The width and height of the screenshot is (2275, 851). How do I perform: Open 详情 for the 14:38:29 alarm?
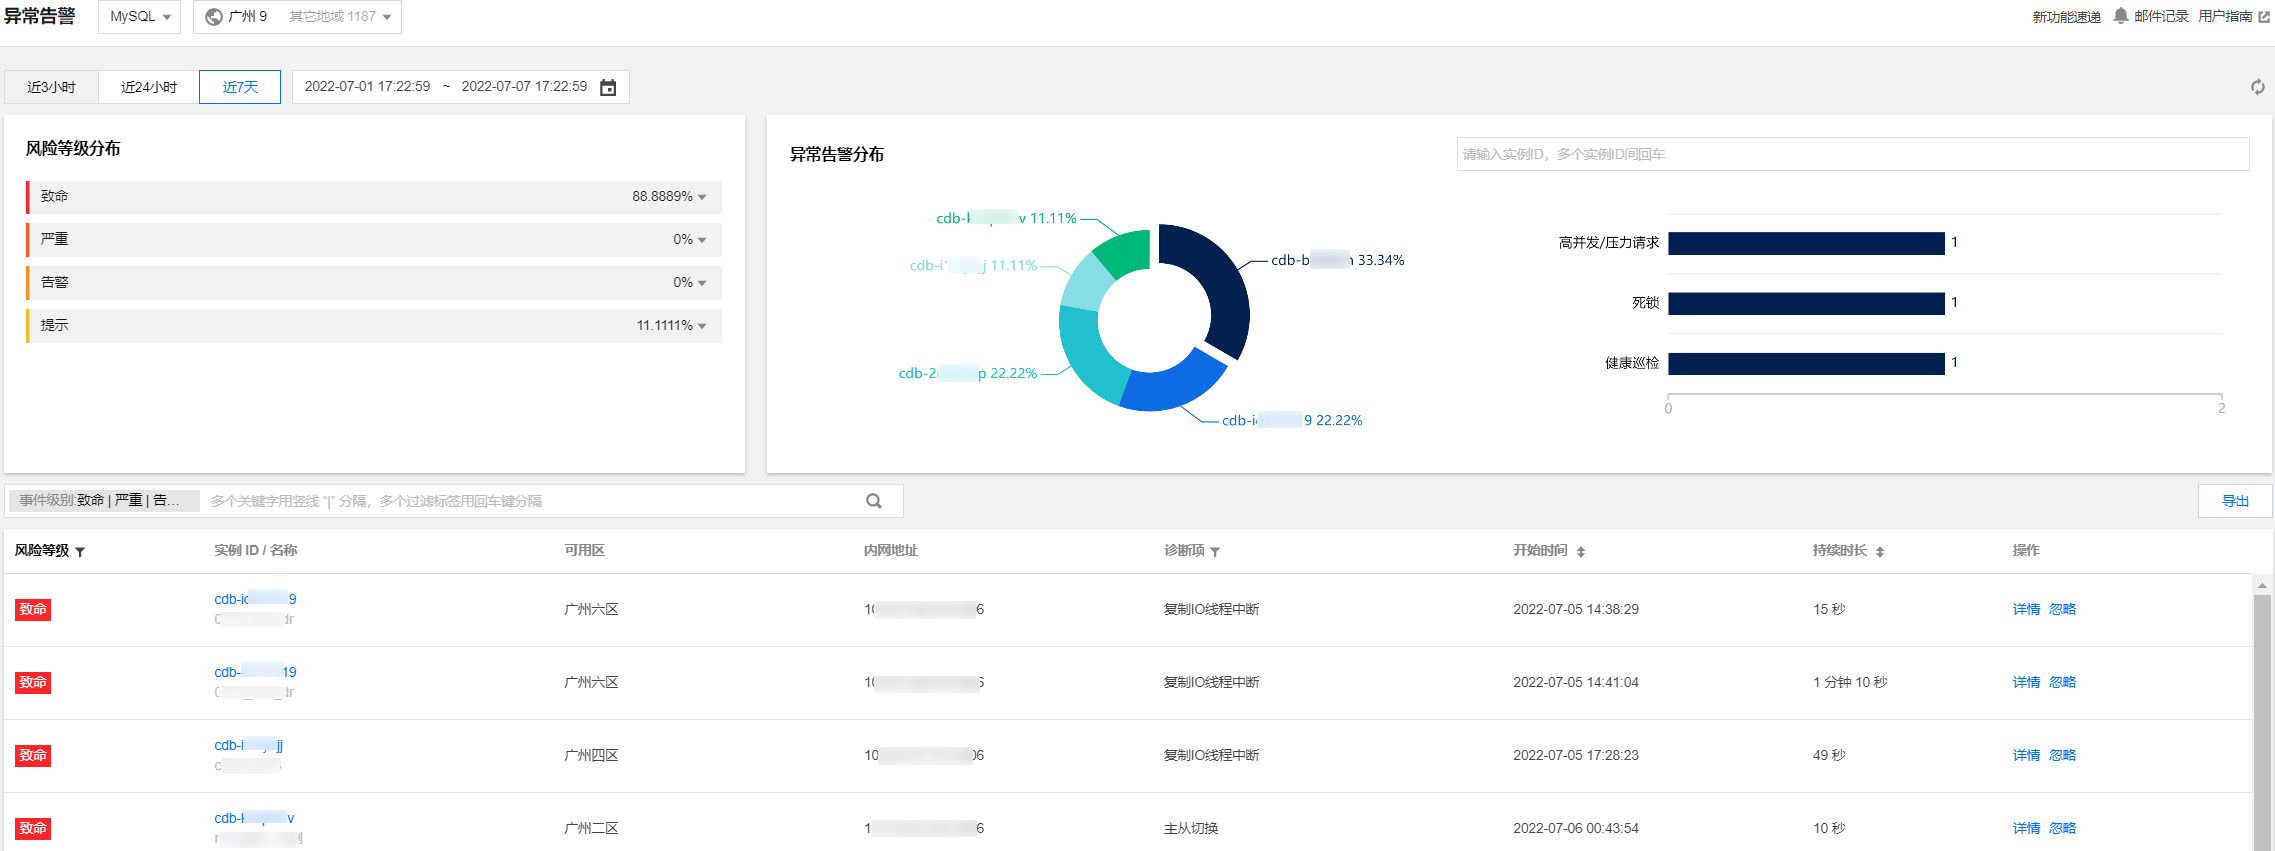[x=2026, y=610]
